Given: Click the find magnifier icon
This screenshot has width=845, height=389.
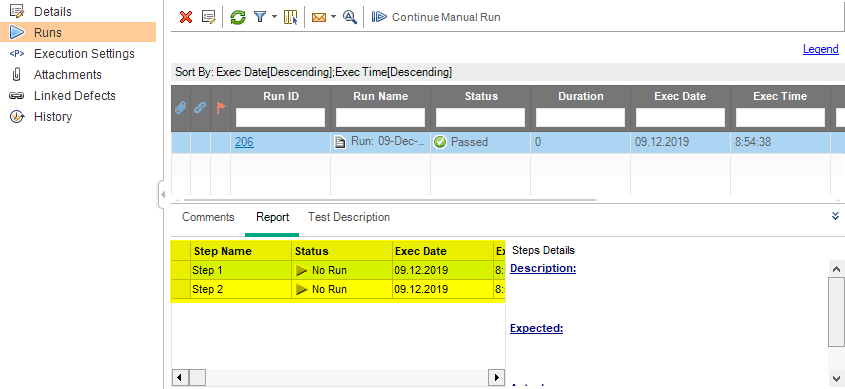Looking at the screenshot, I should (x=350, y=17).
